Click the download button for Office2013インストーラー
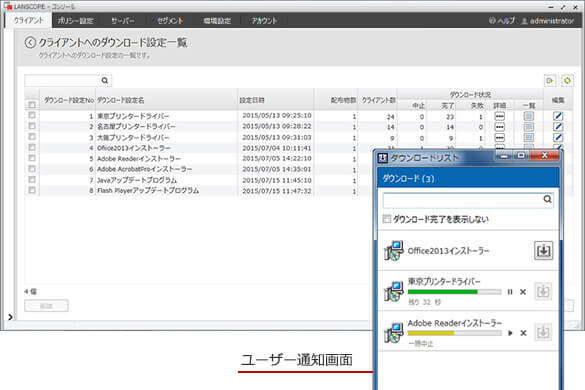585x390 pixels. point(544,250)
